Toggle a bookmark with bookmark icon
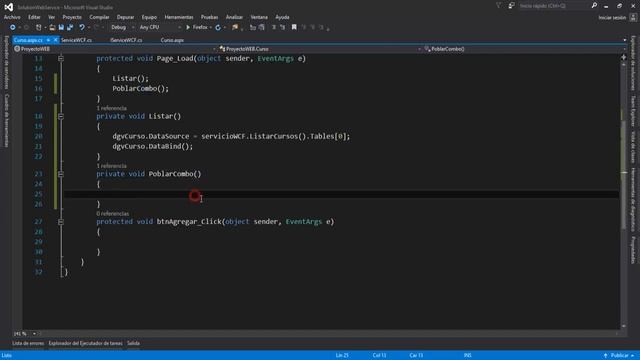This screenshot has width=640, height=360. pos(294,27)
